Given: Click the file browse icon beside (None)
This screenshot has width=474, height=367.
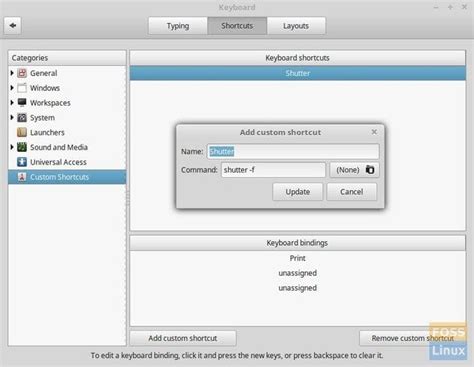Looking at the screenshot, I should pyautogui.click(x=370, y=170).
